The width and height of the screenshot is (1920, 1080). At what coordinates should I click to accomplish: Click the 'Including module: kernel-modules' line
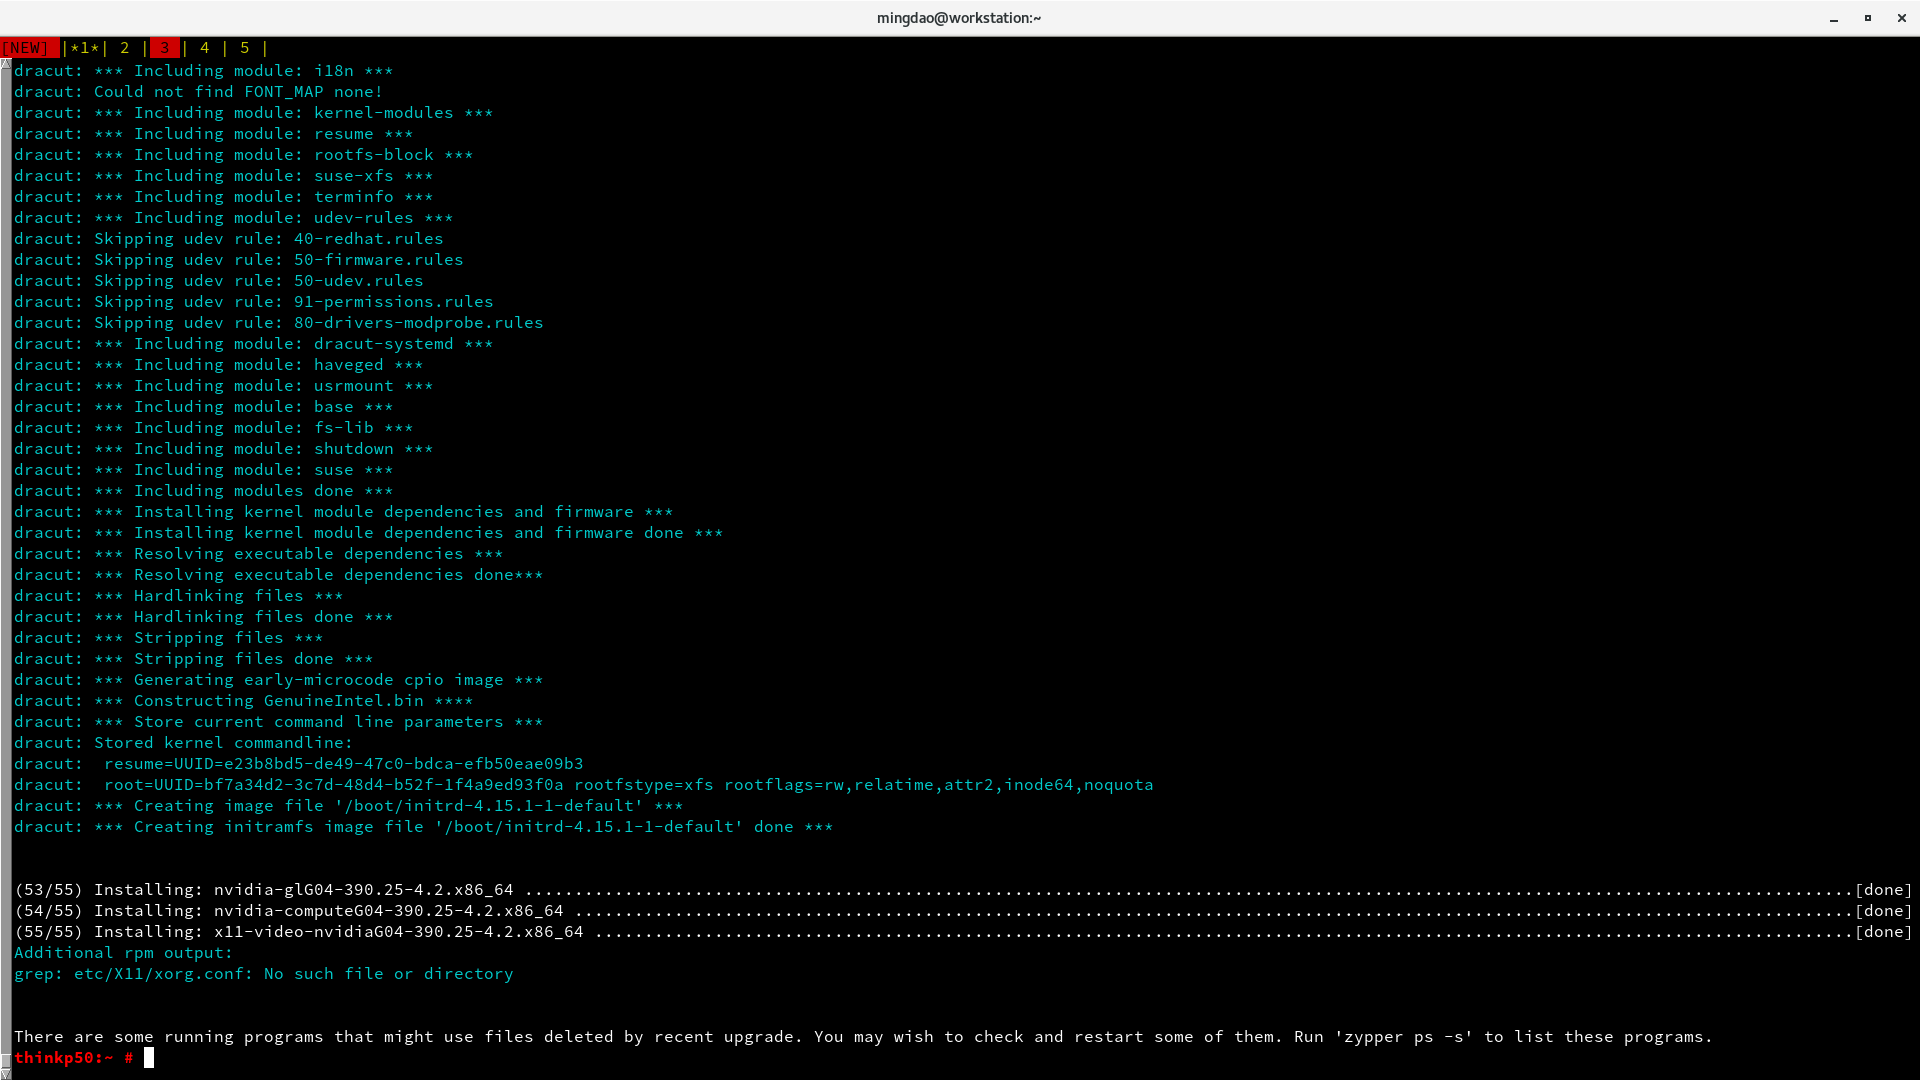tap(254, 113)
